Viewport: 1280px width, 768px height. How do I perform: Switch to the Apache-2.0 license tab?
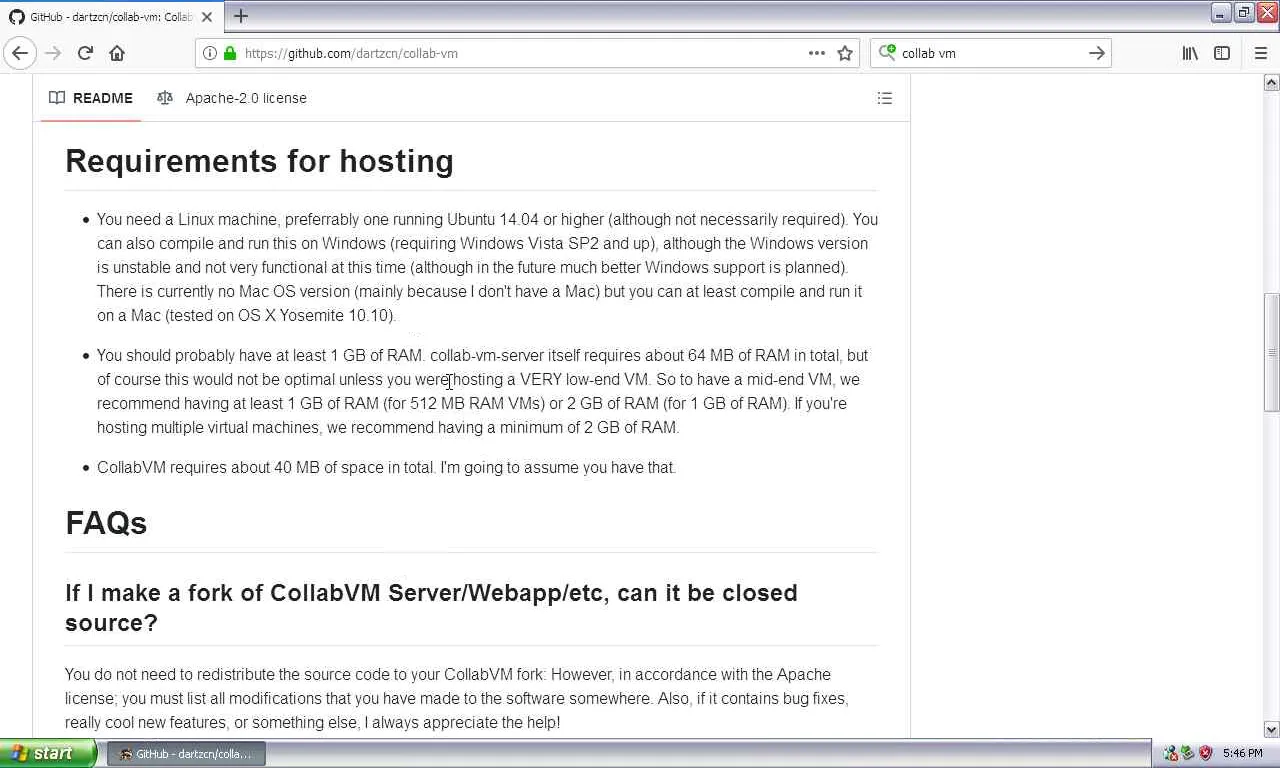(232, 98)
